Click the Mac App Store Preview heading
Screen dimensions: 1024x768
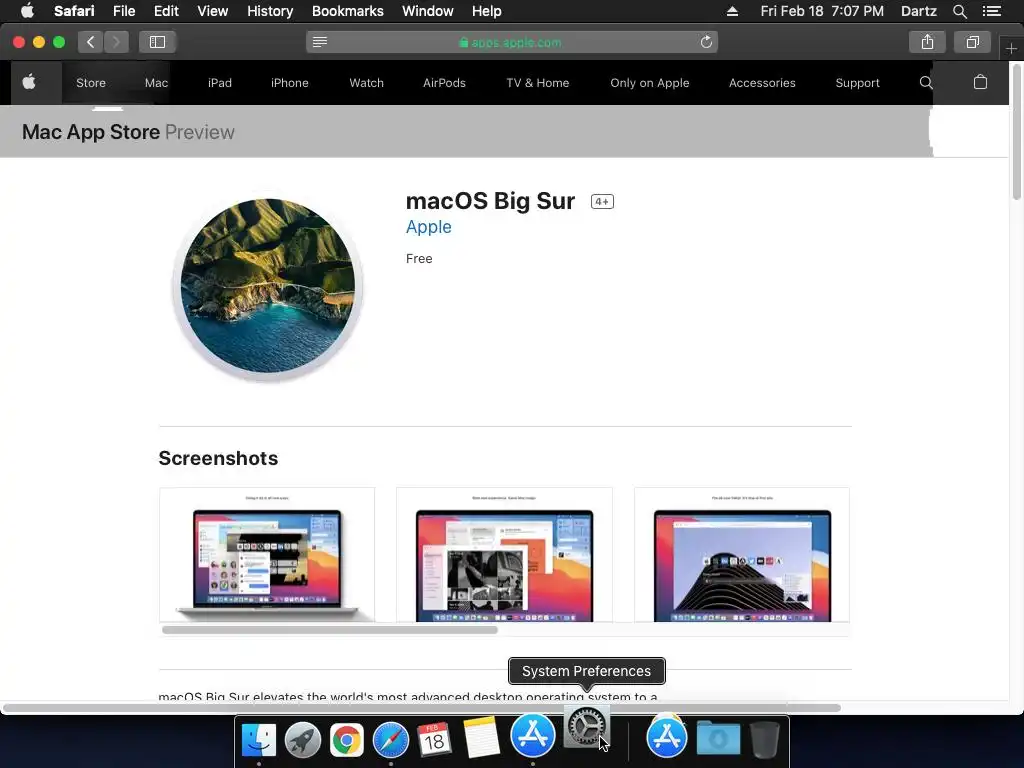pyautogui.click(x=128, y=132)
